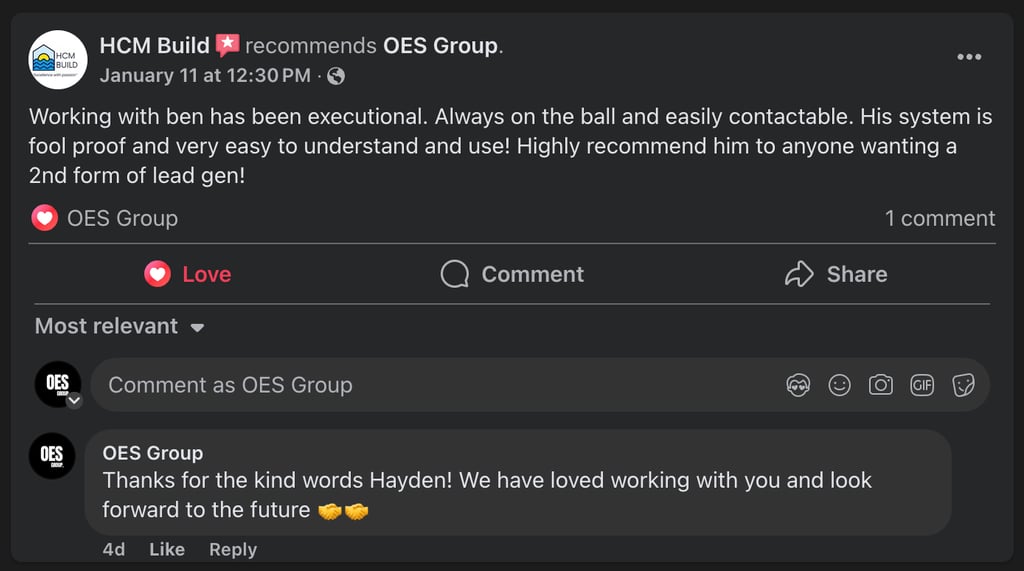Viewport: 1024px width, 571px height.
Task: Click the globe public privacy icon
Action: tap(336, 76)
